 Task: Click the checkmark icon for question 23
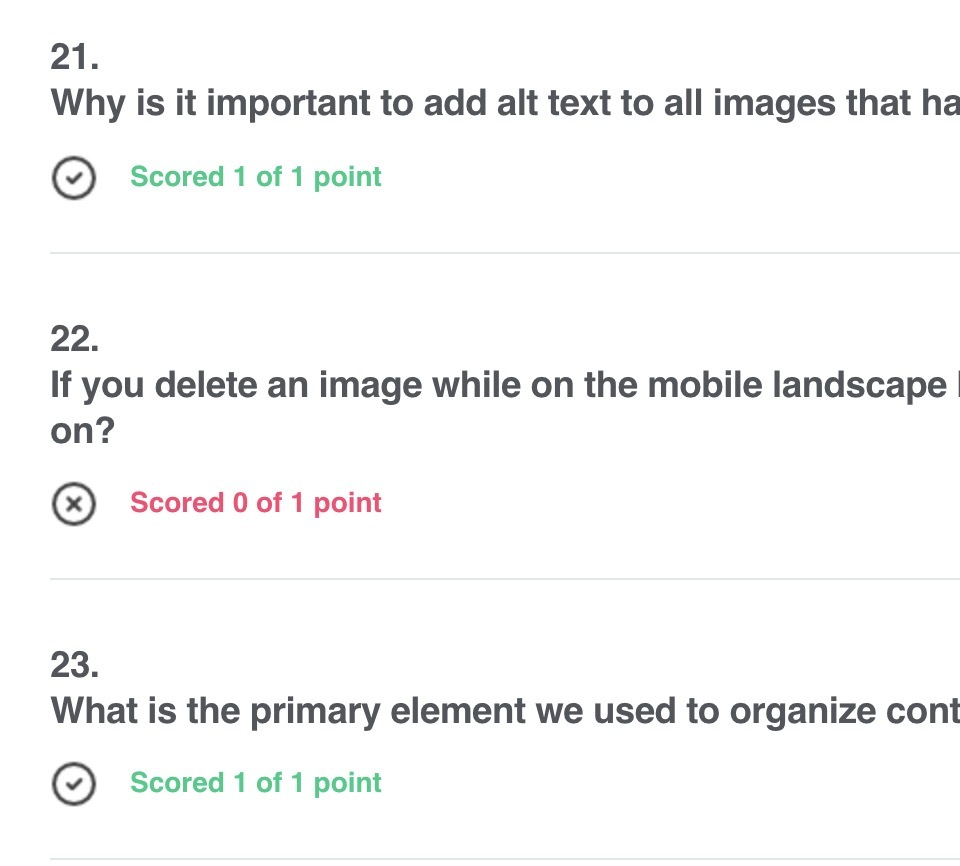(73, 784)
